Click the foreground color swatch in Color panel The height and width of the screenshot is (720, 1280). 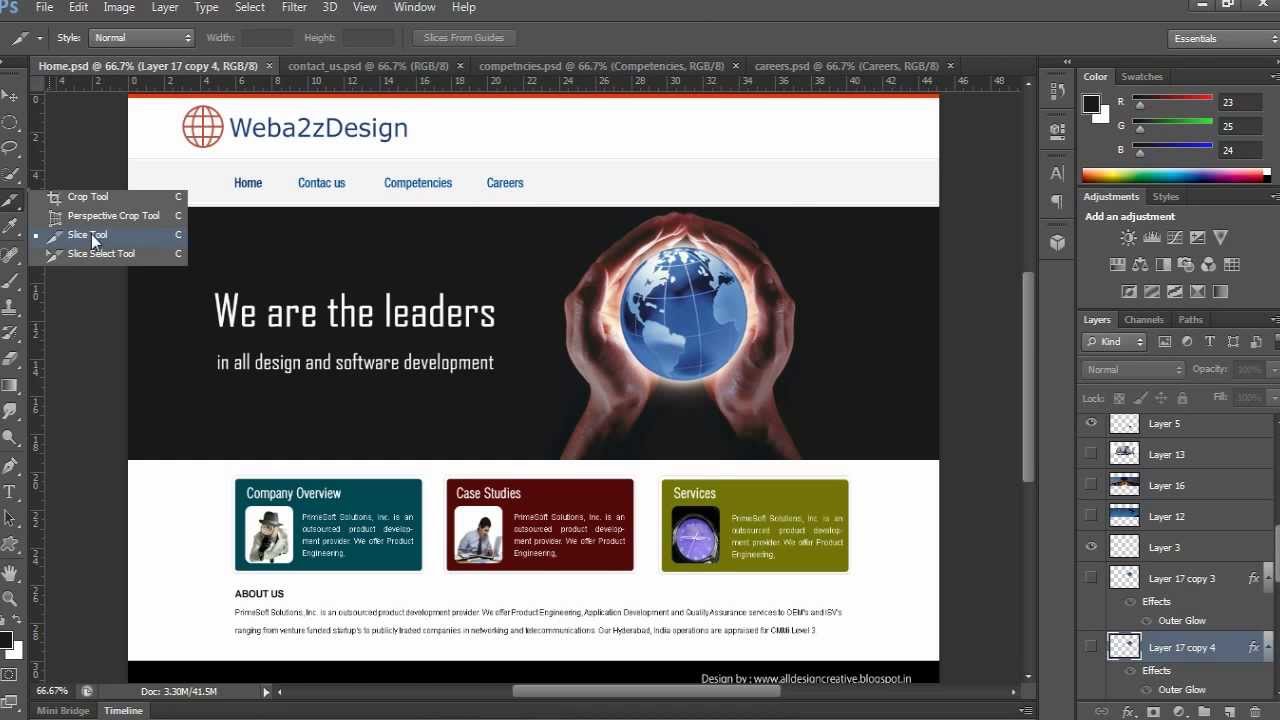click(x=1091, y=104)
